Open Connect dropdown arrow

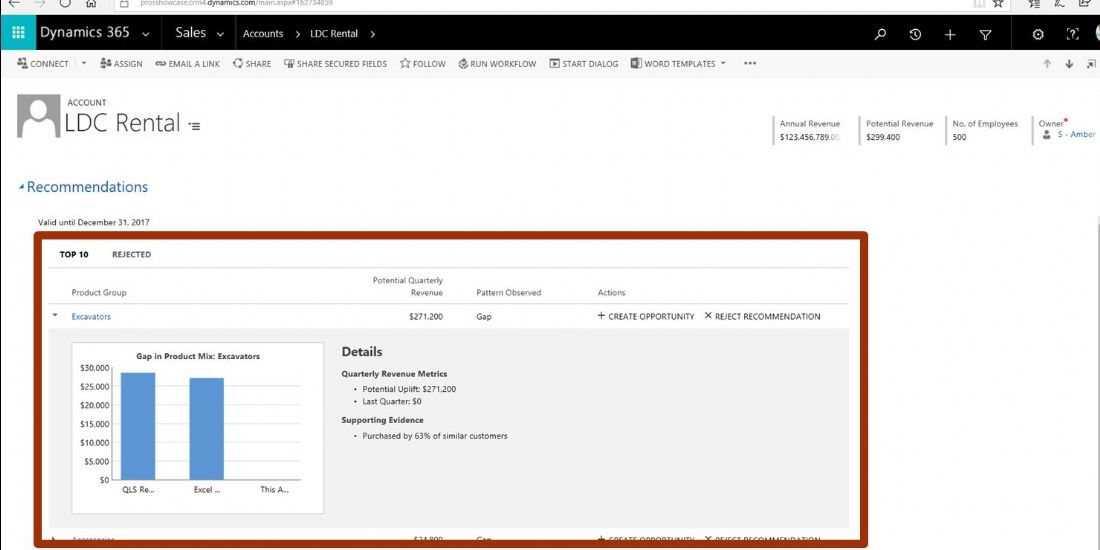coord(83,63)
